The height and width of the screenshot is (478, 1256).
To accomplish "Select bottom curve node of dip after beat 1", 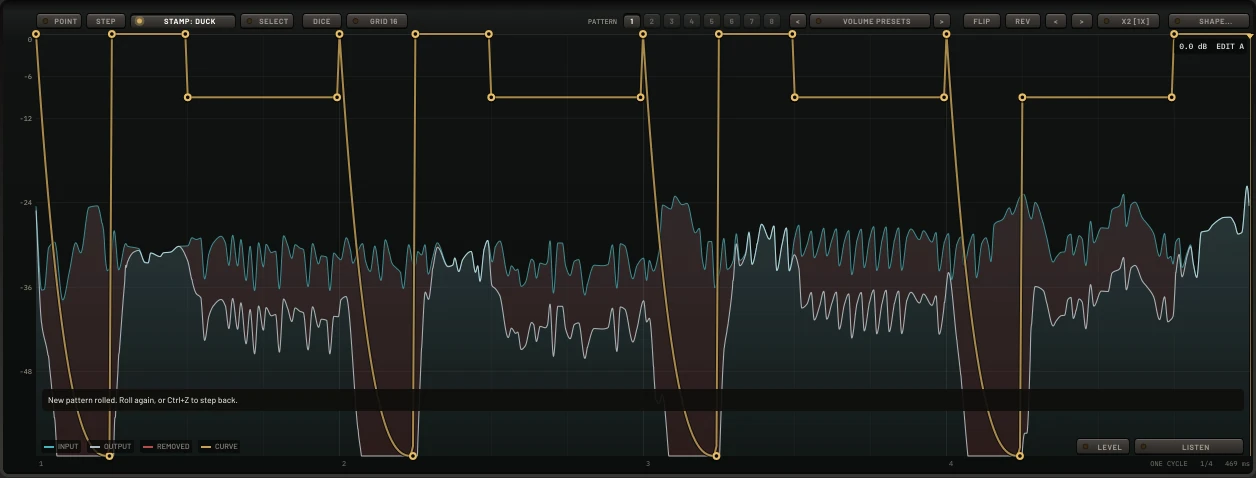I will 110,456.
